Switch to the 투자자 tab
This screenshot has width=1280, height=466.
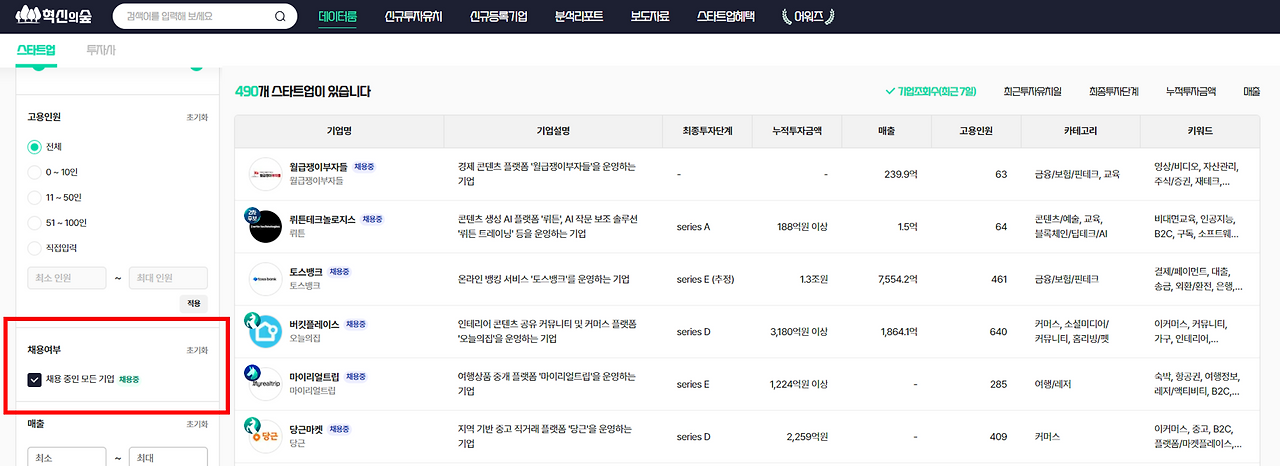pyautogui.click(x=101, y=49)
